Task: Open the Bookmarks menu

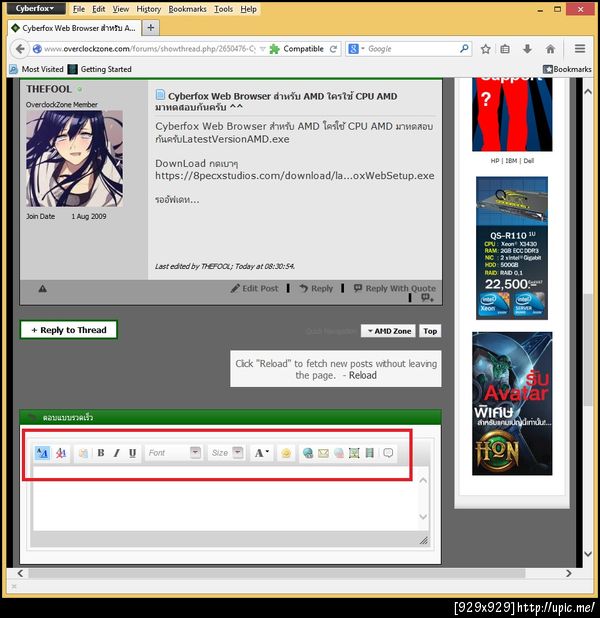Action: pyautogui.click(x=187, y=9)
